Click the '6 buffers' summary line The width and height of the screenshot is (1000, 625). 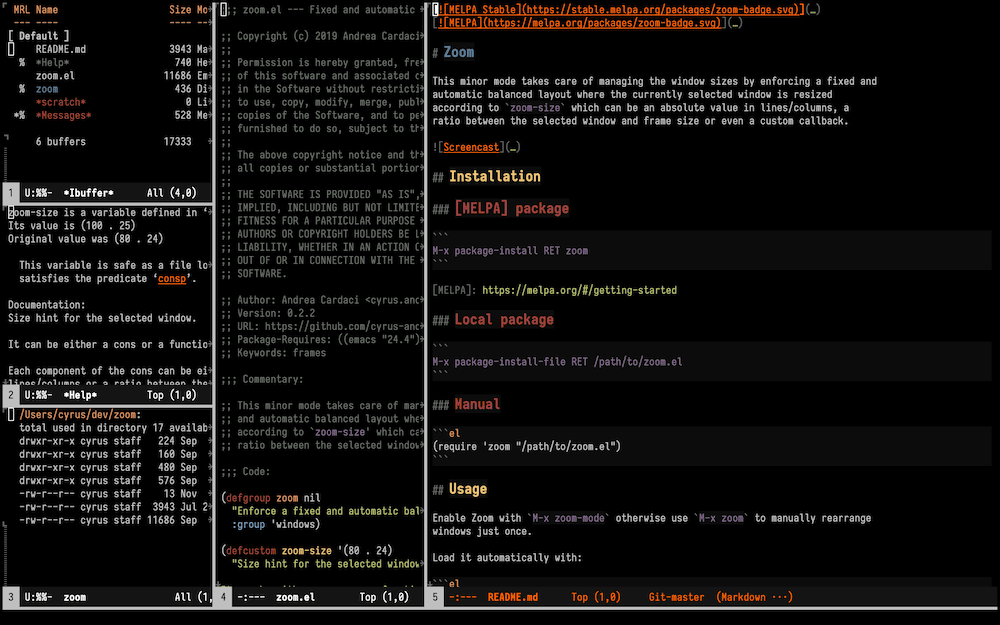(x=61, y=142)
